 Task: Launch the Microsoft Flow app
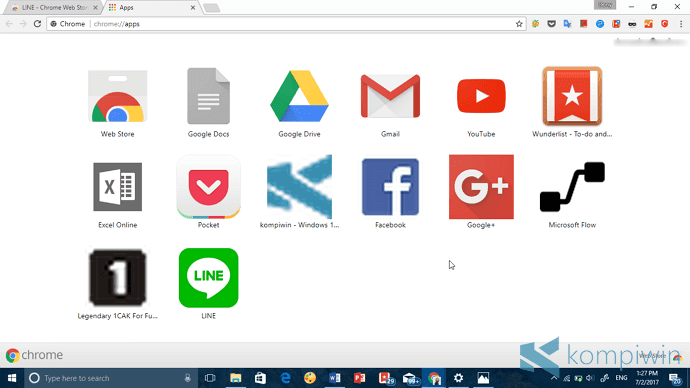pos(572,187)
